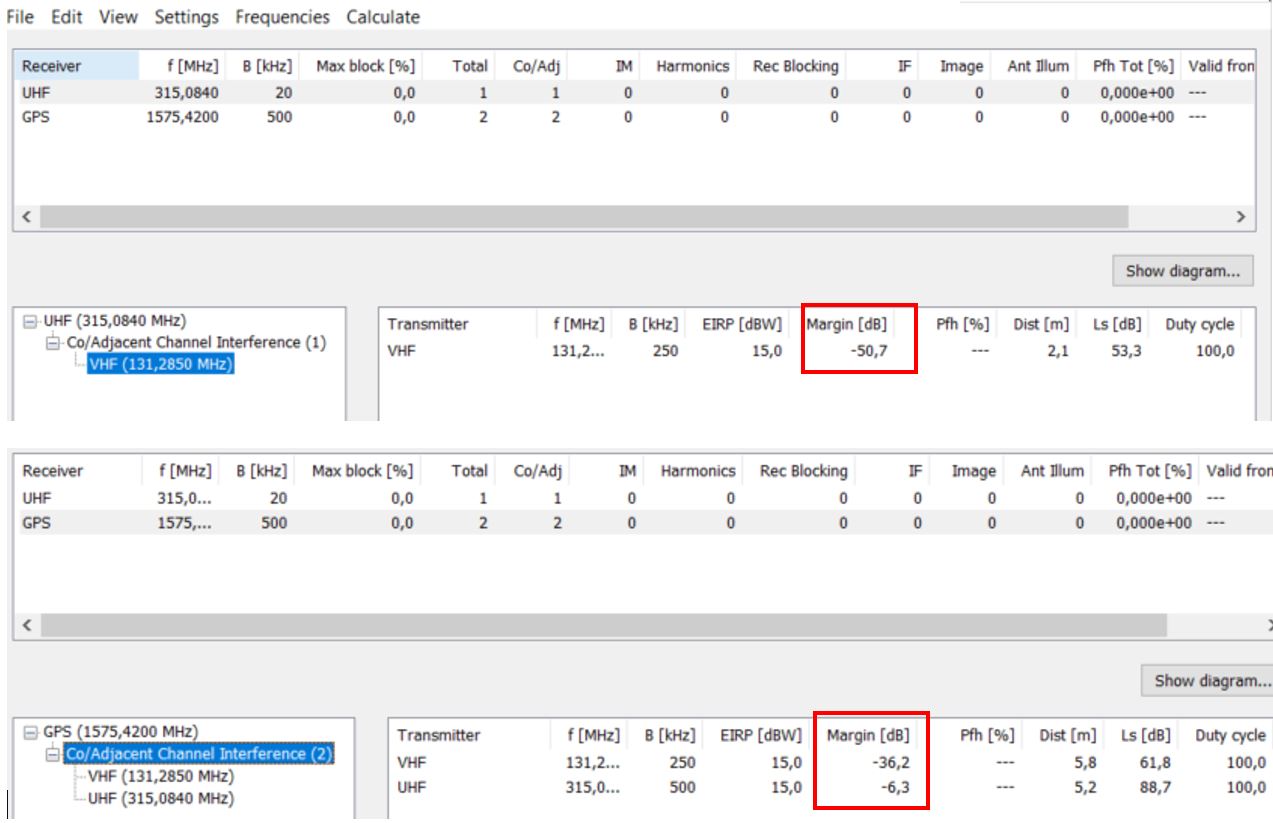Open the Edit menu
This screenshot has height=823, width=1273.
tap(67, 17)
